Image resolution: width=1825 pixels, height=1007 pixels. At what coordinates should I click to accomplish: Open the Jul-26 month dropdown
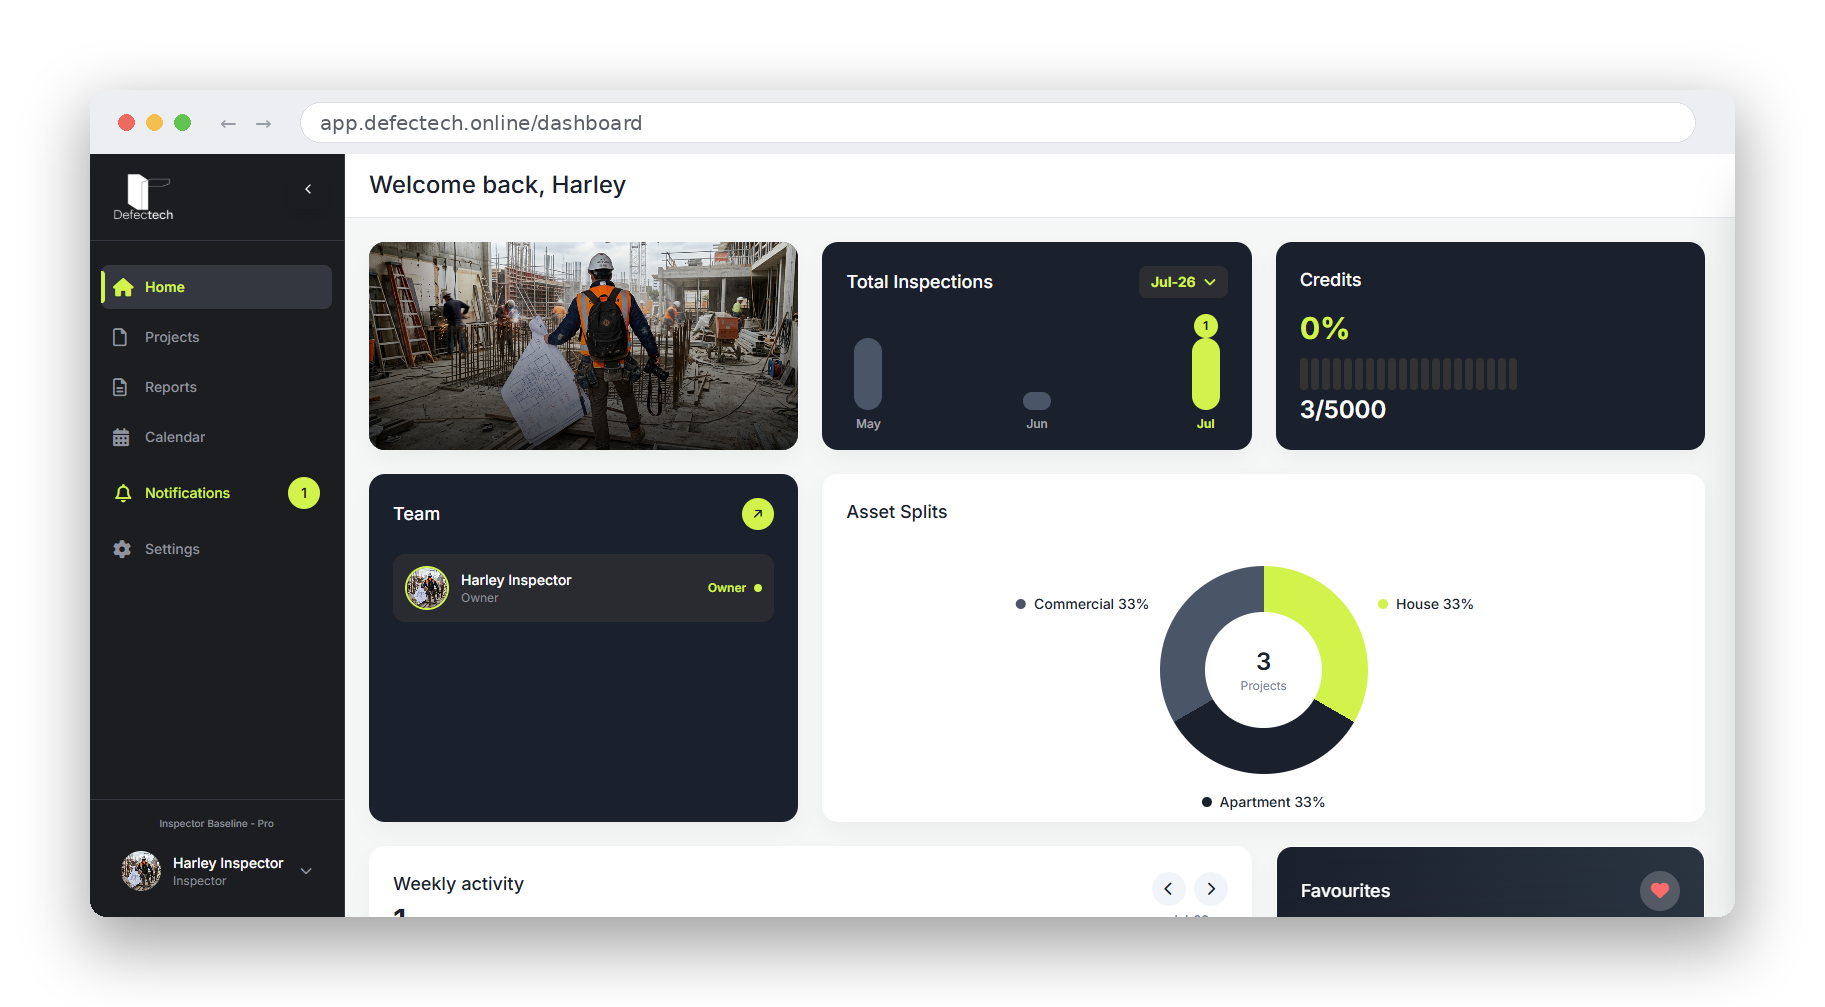pos(1183,282)
